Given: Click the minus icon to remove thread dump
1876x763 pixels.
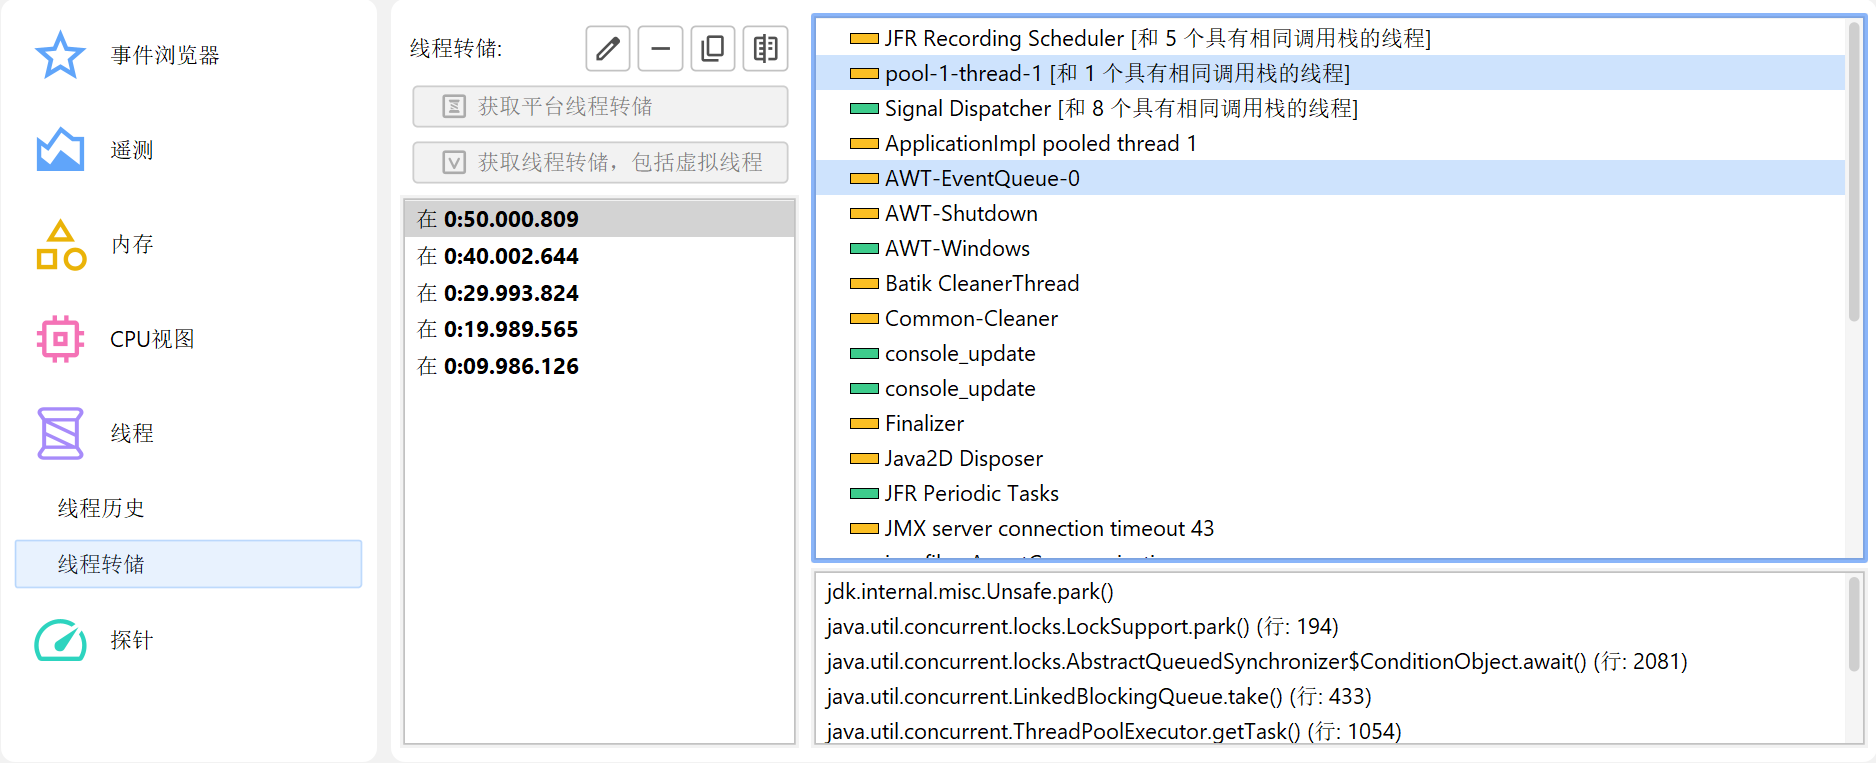Looking at the screenshot, I should point(660,48).
